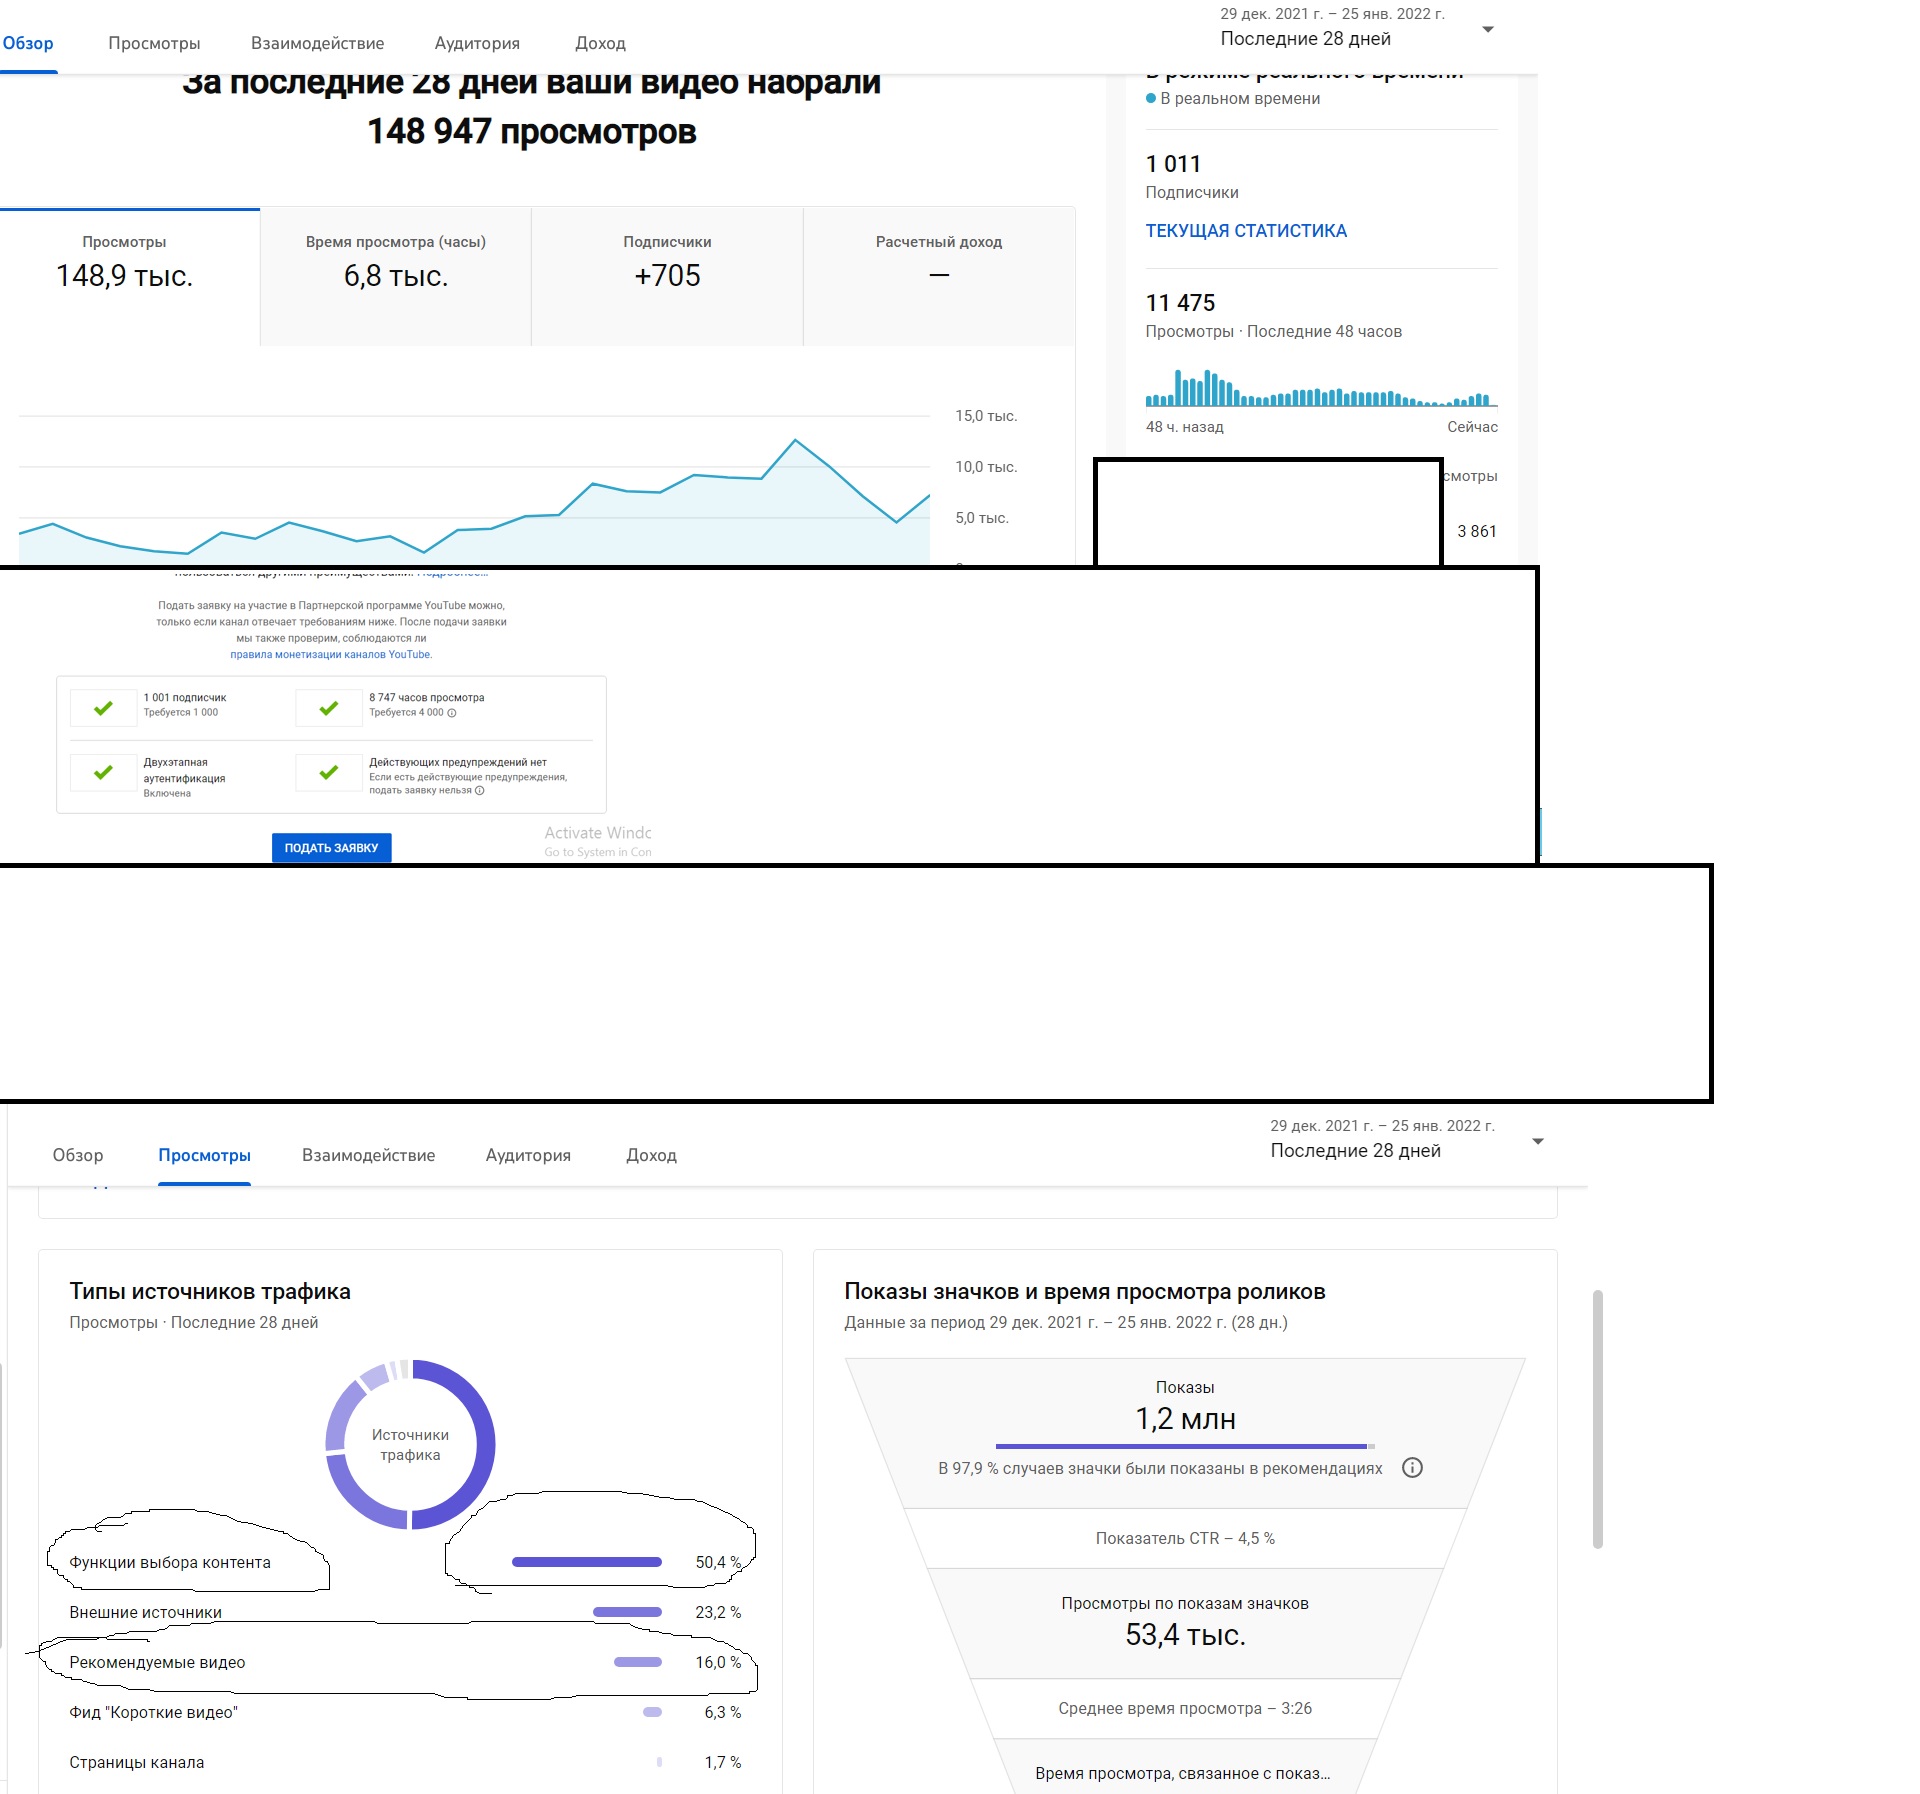This screenshot has height=1794, width=1920.
Task: Click the vertical scrollbar beside the impressions funnel
Action: click(1597, 1420)
